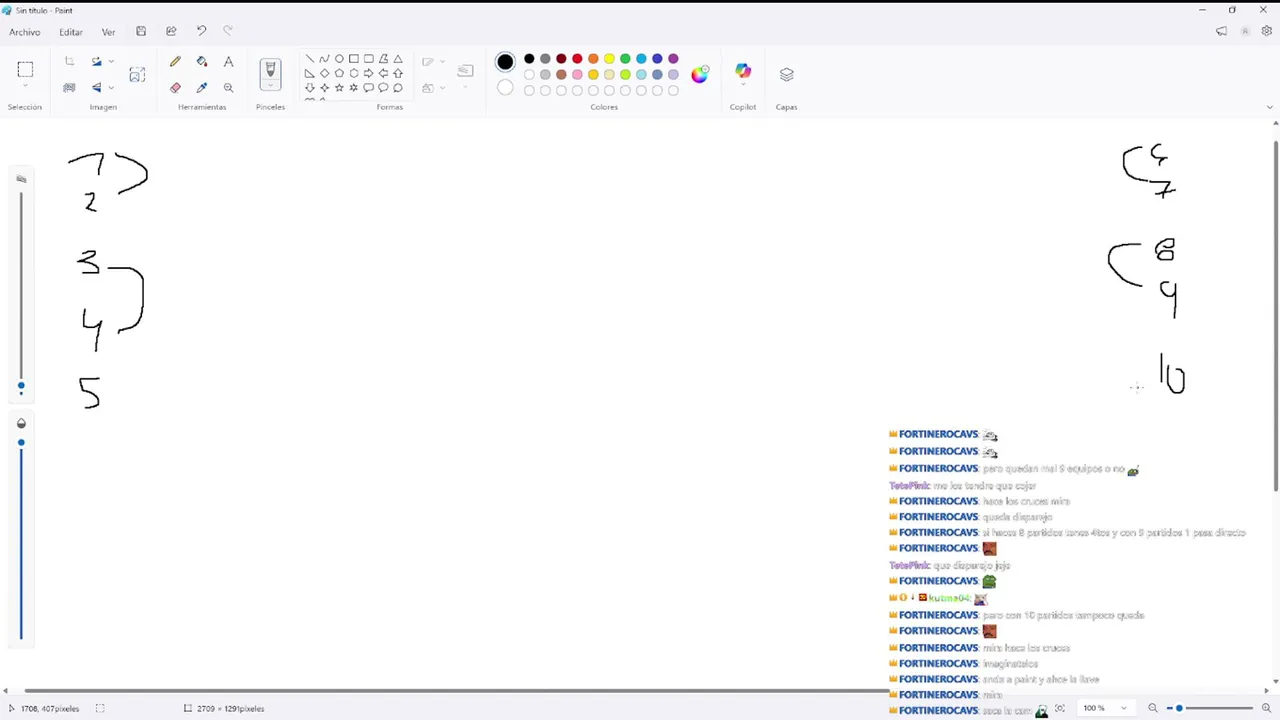
Task: Select primary color 1 black circle
Action: (505, 63)
